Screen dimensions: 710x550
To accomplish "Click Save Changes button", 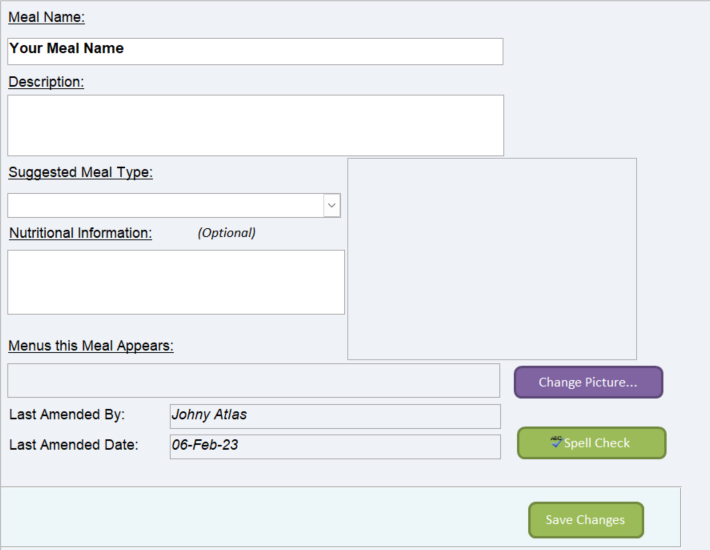I will (x=585, y=520).
